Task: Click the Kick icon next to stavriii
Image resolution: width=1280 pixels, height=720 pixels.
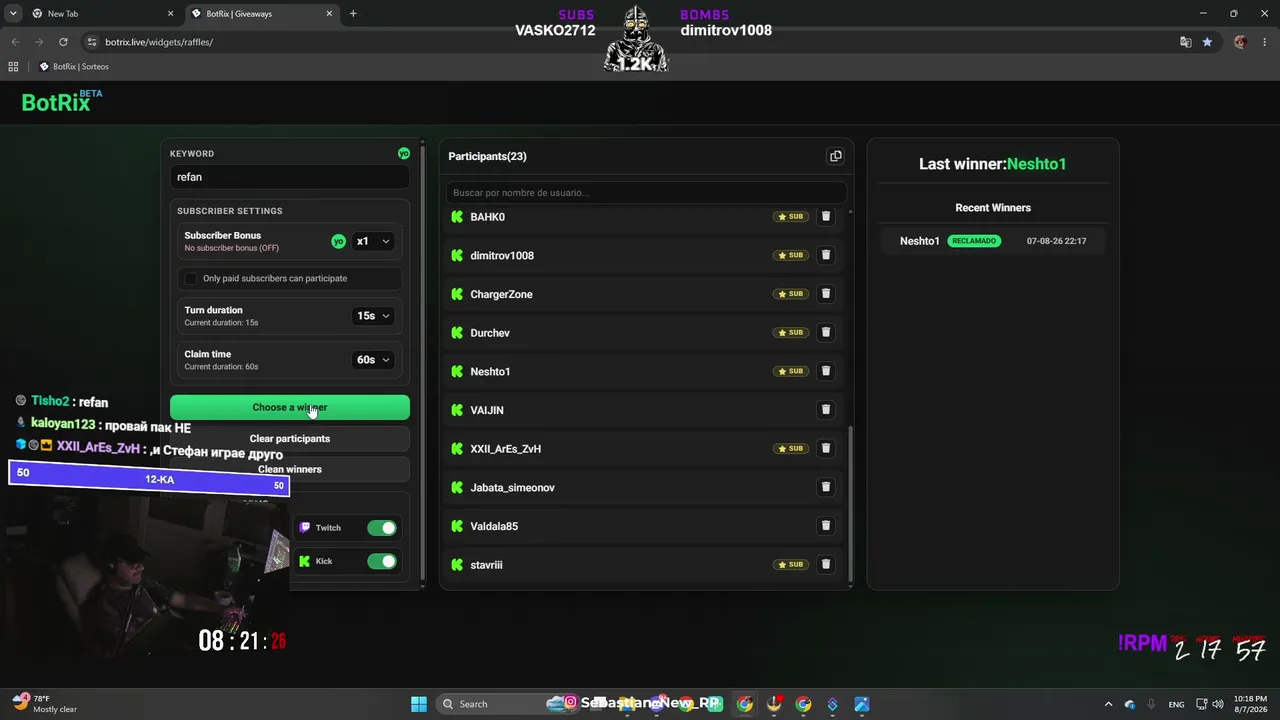Action: pyautogui.click(x=457, y=565)
